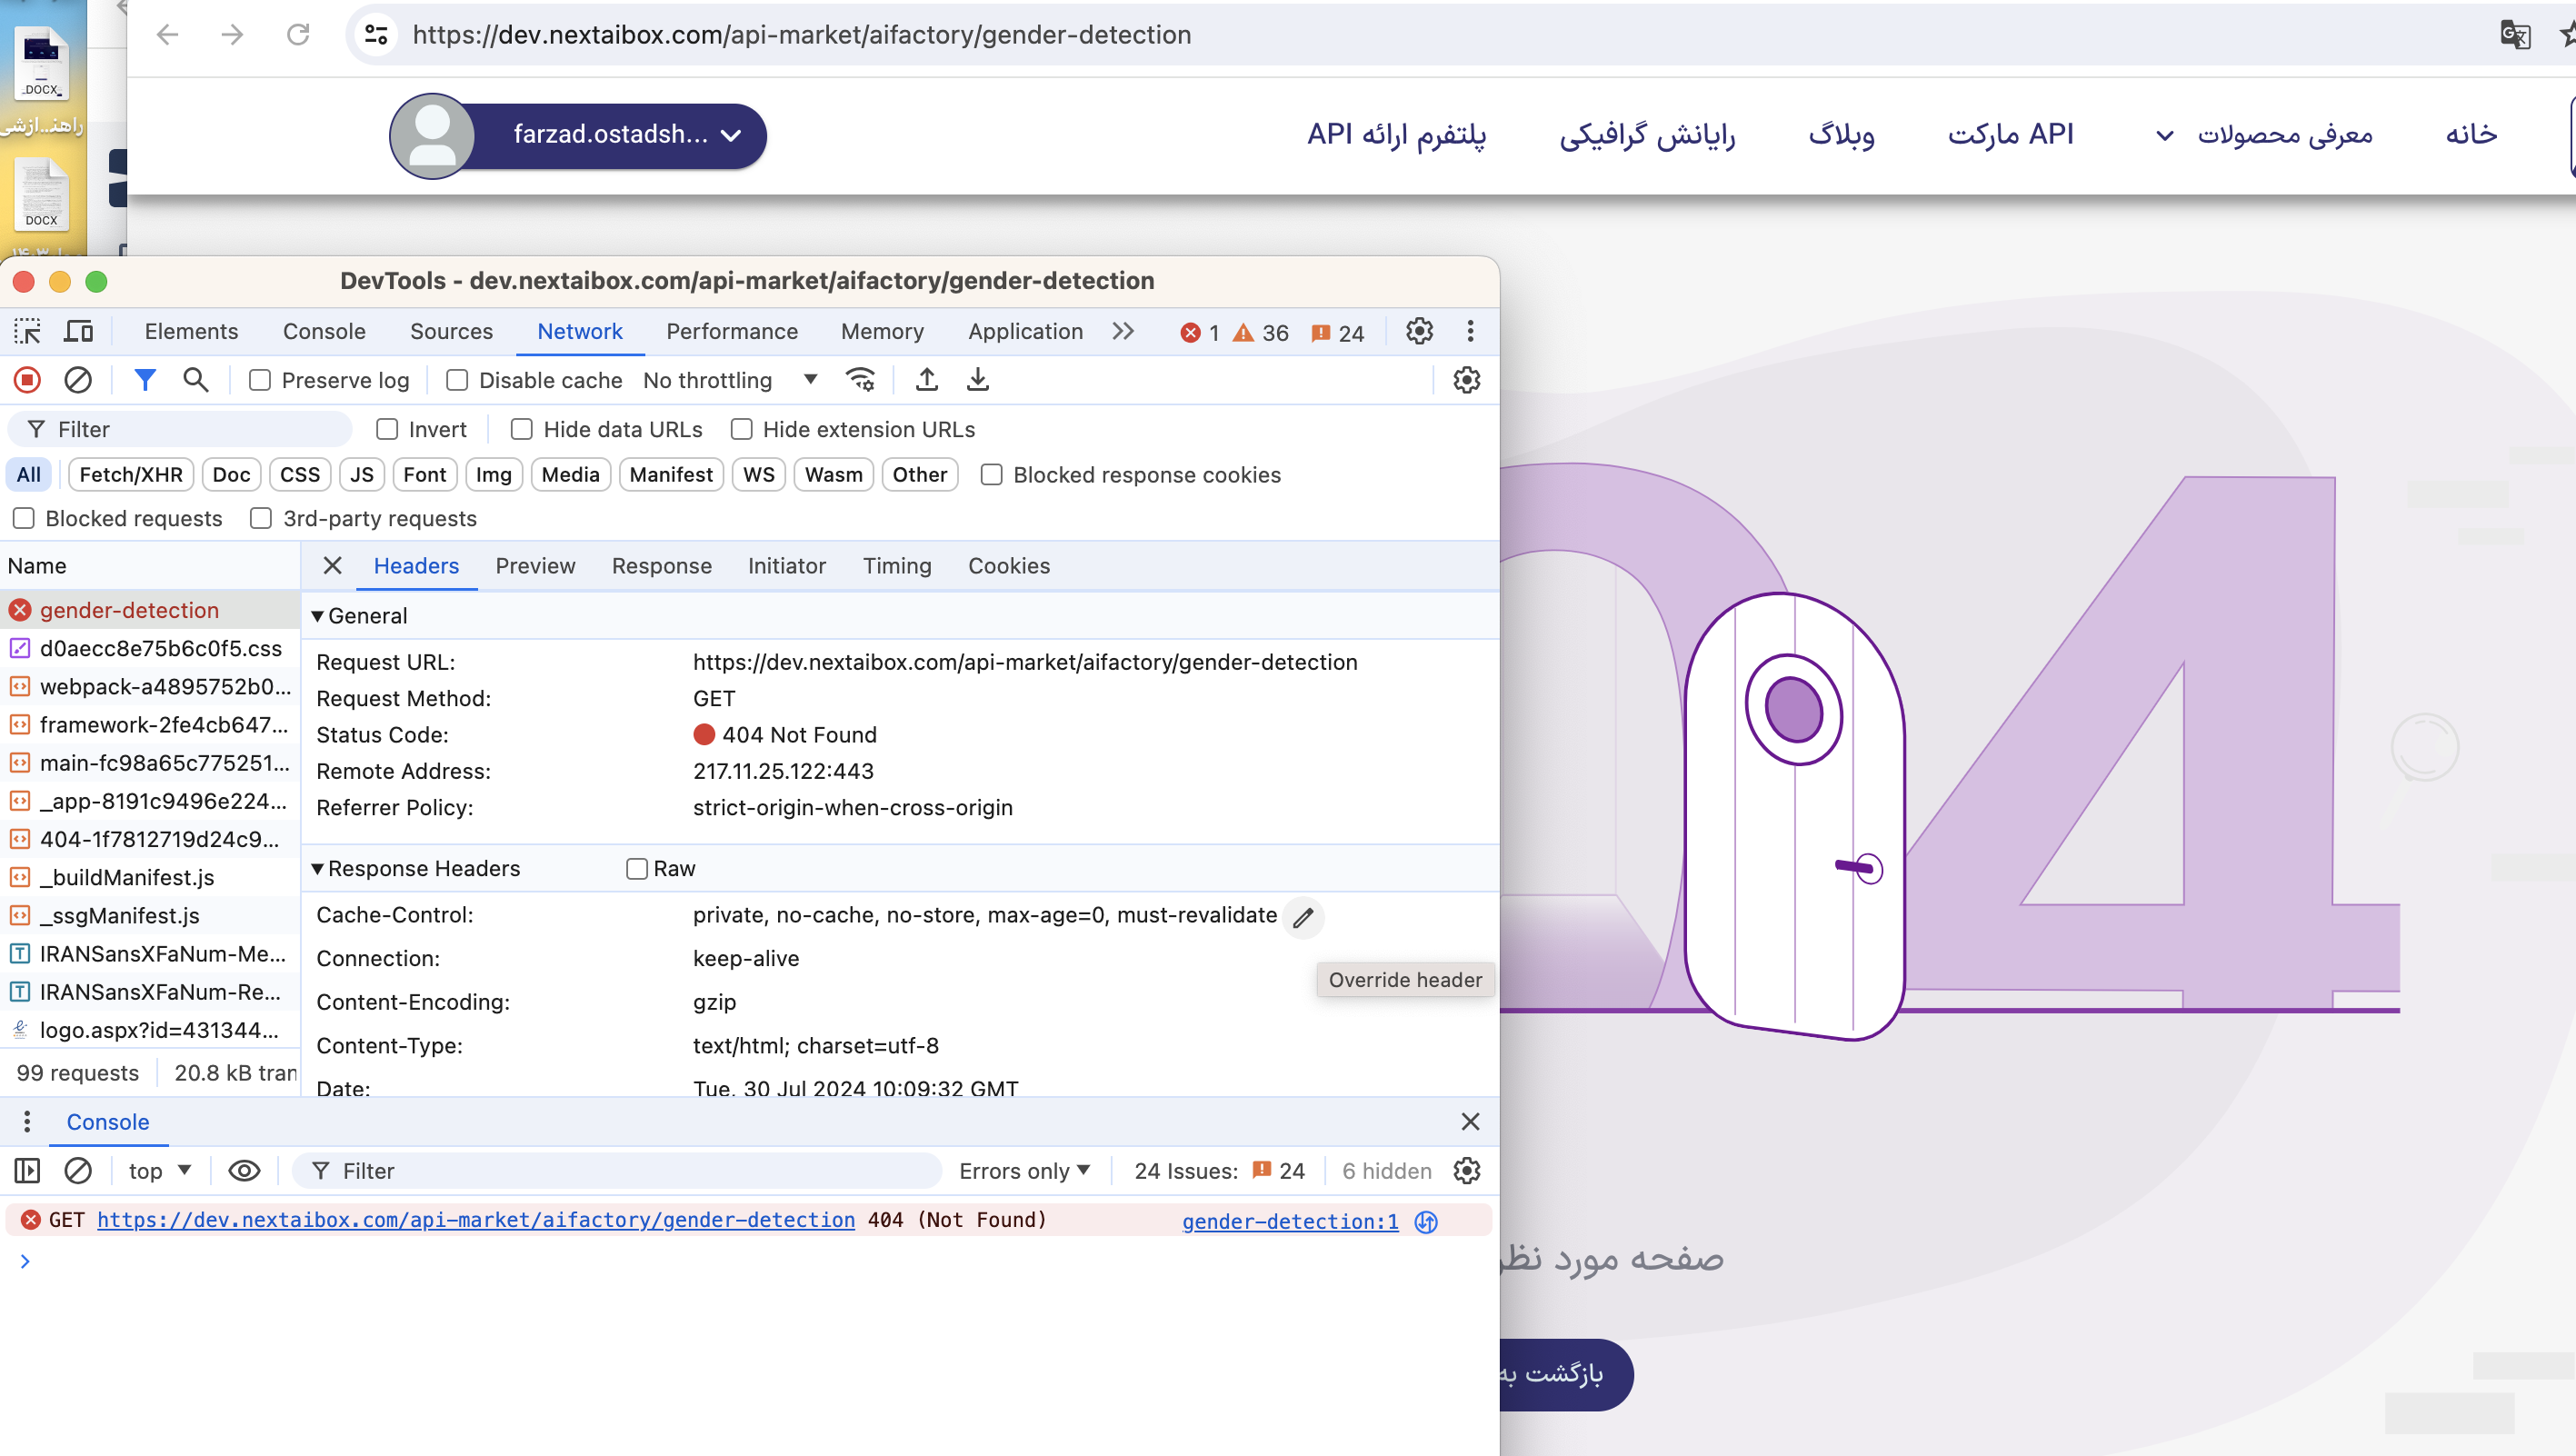Image resolution: width=2576 pixels, height=1456 pixels.
Task: Click the gender-detection URL link in console
Action: coord(476,1220)
